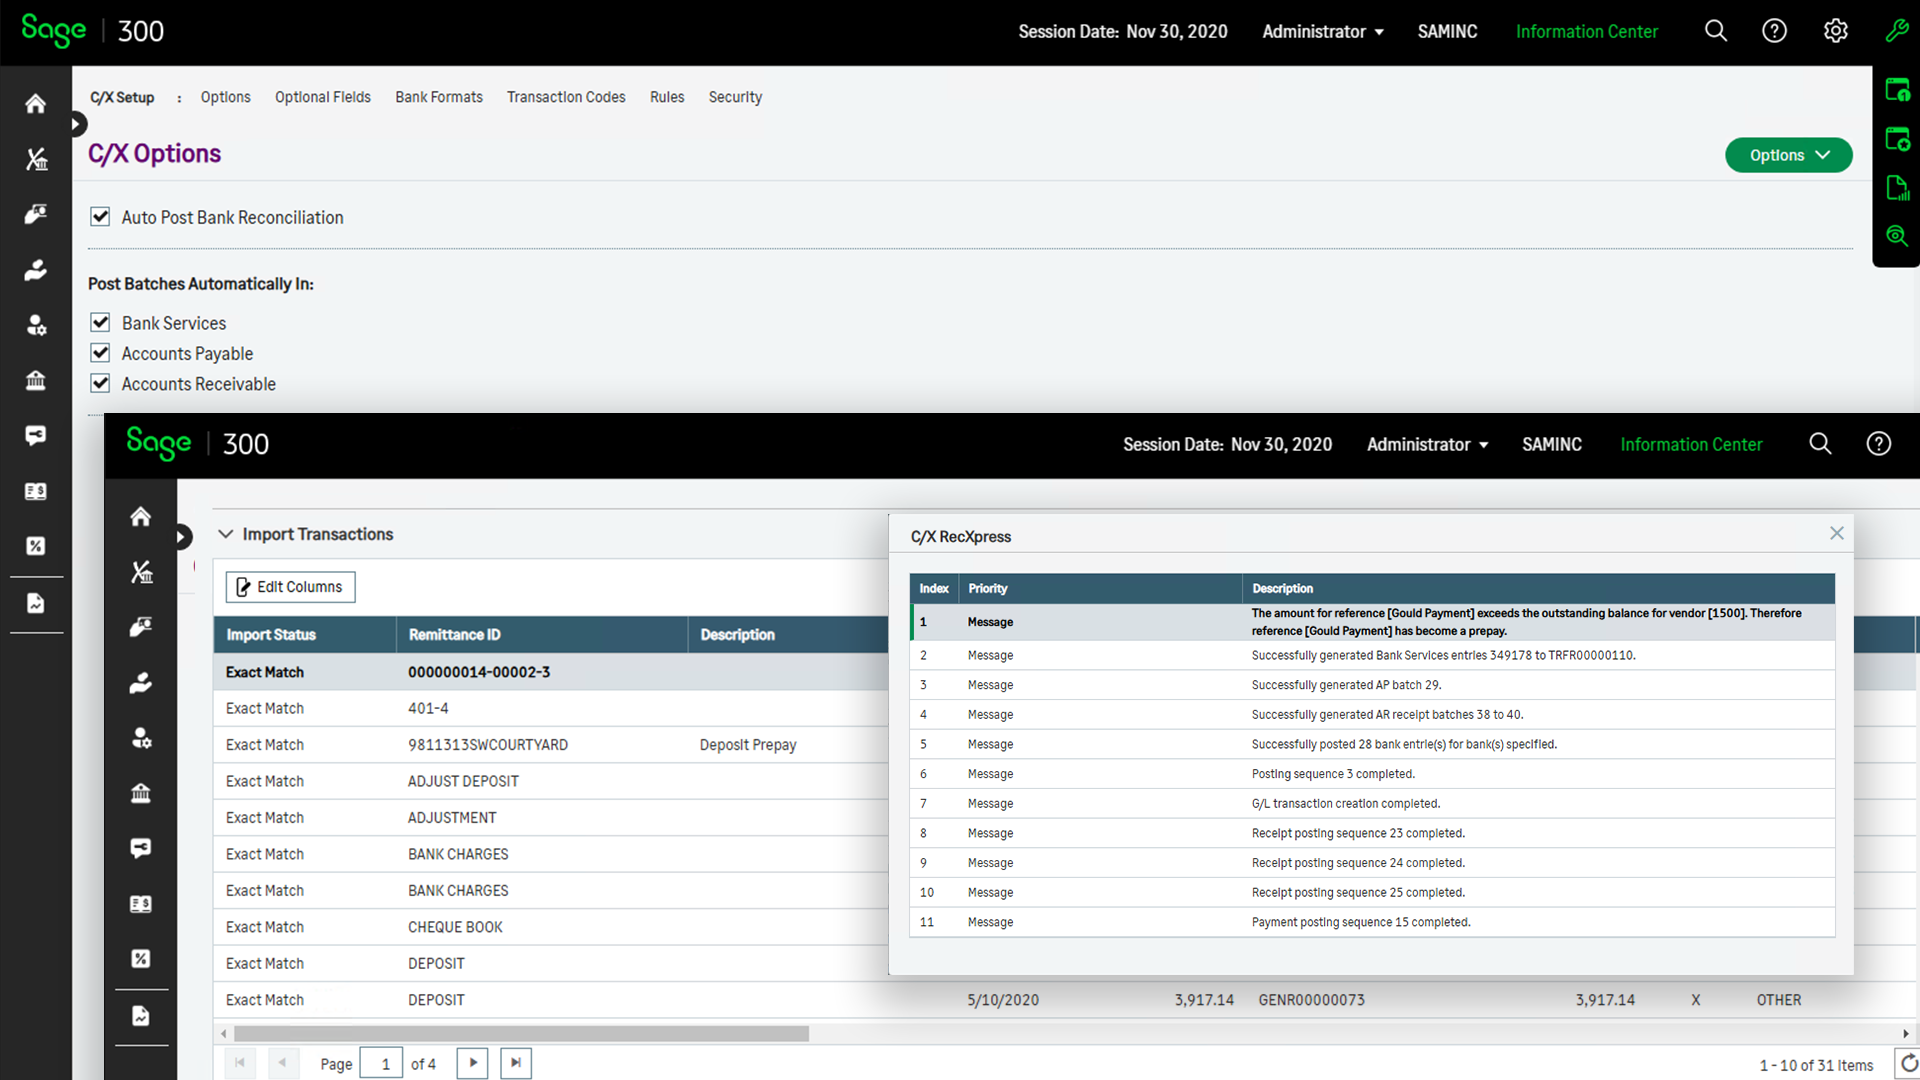Open the Transaction Codes menu item

pyautogui.click(x=566, y=97)
